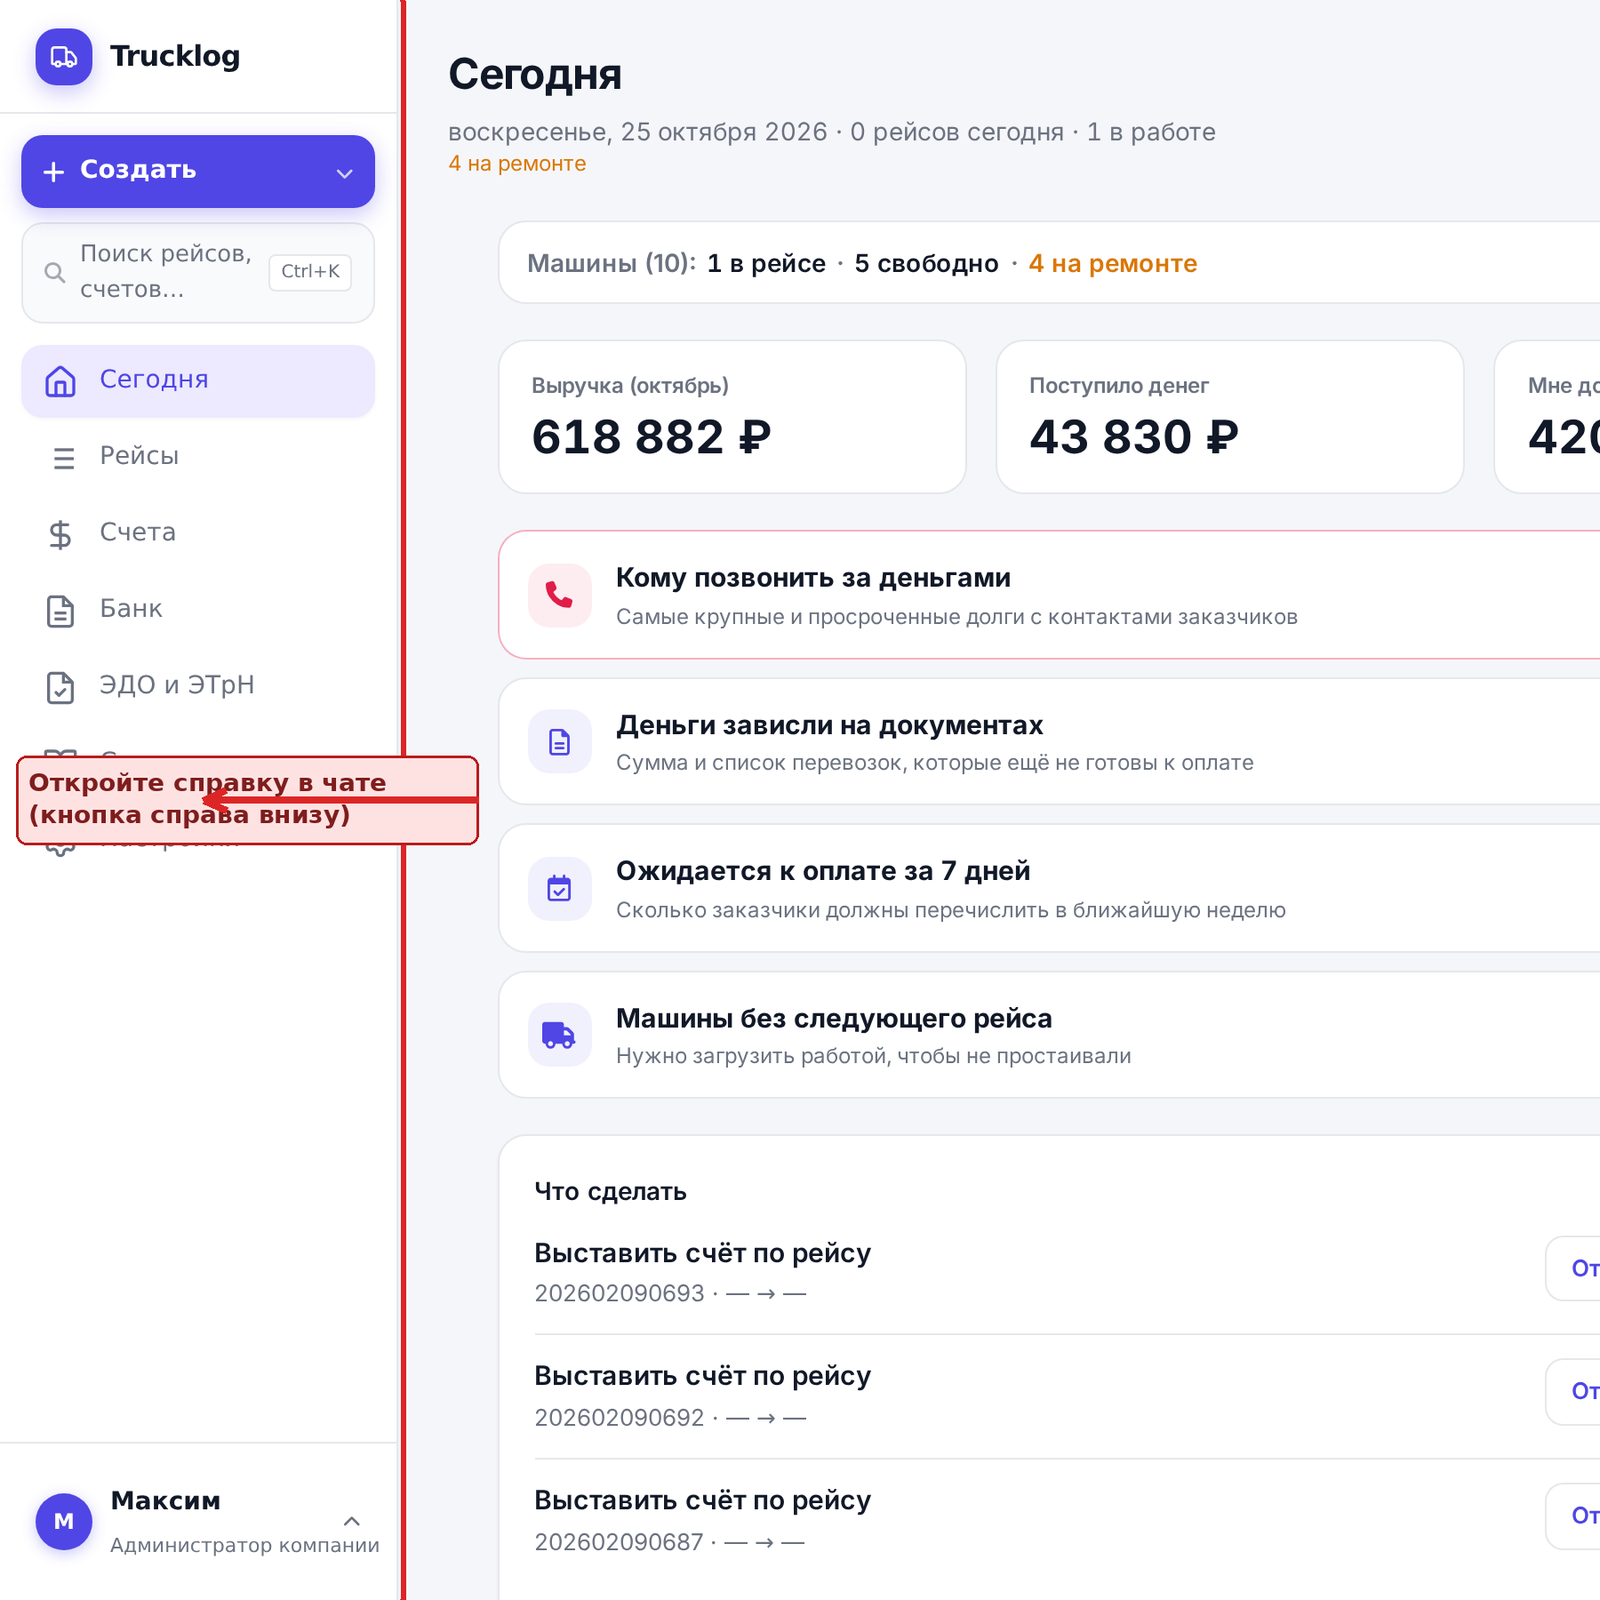This screenshot has height=1600, width=1600.
Task: Click the Максим user name
Action: (x=166, y=1501)
